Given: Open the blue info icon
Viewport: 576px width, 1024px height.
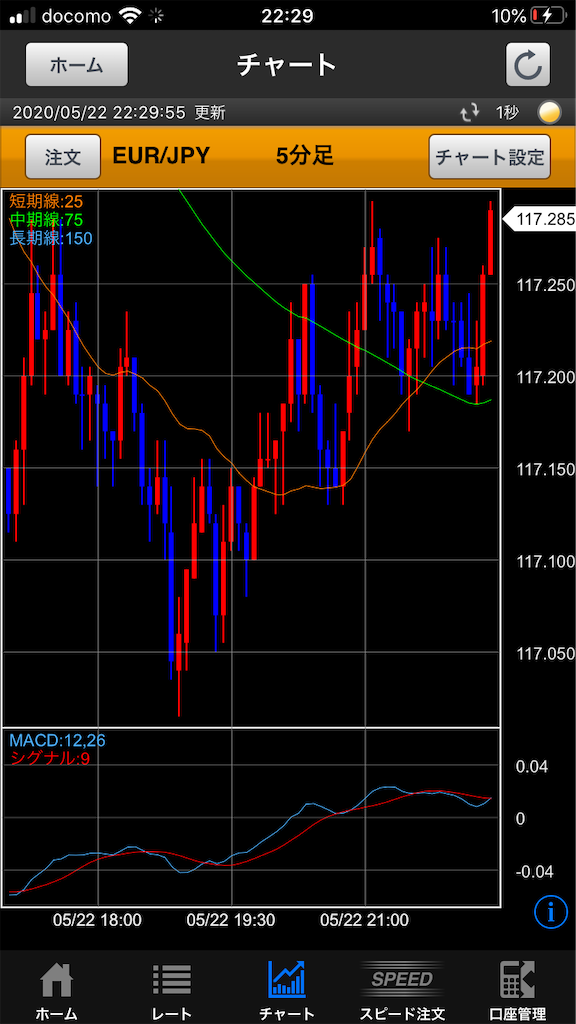Looking at the screenshot, I should tap(550, 911).
